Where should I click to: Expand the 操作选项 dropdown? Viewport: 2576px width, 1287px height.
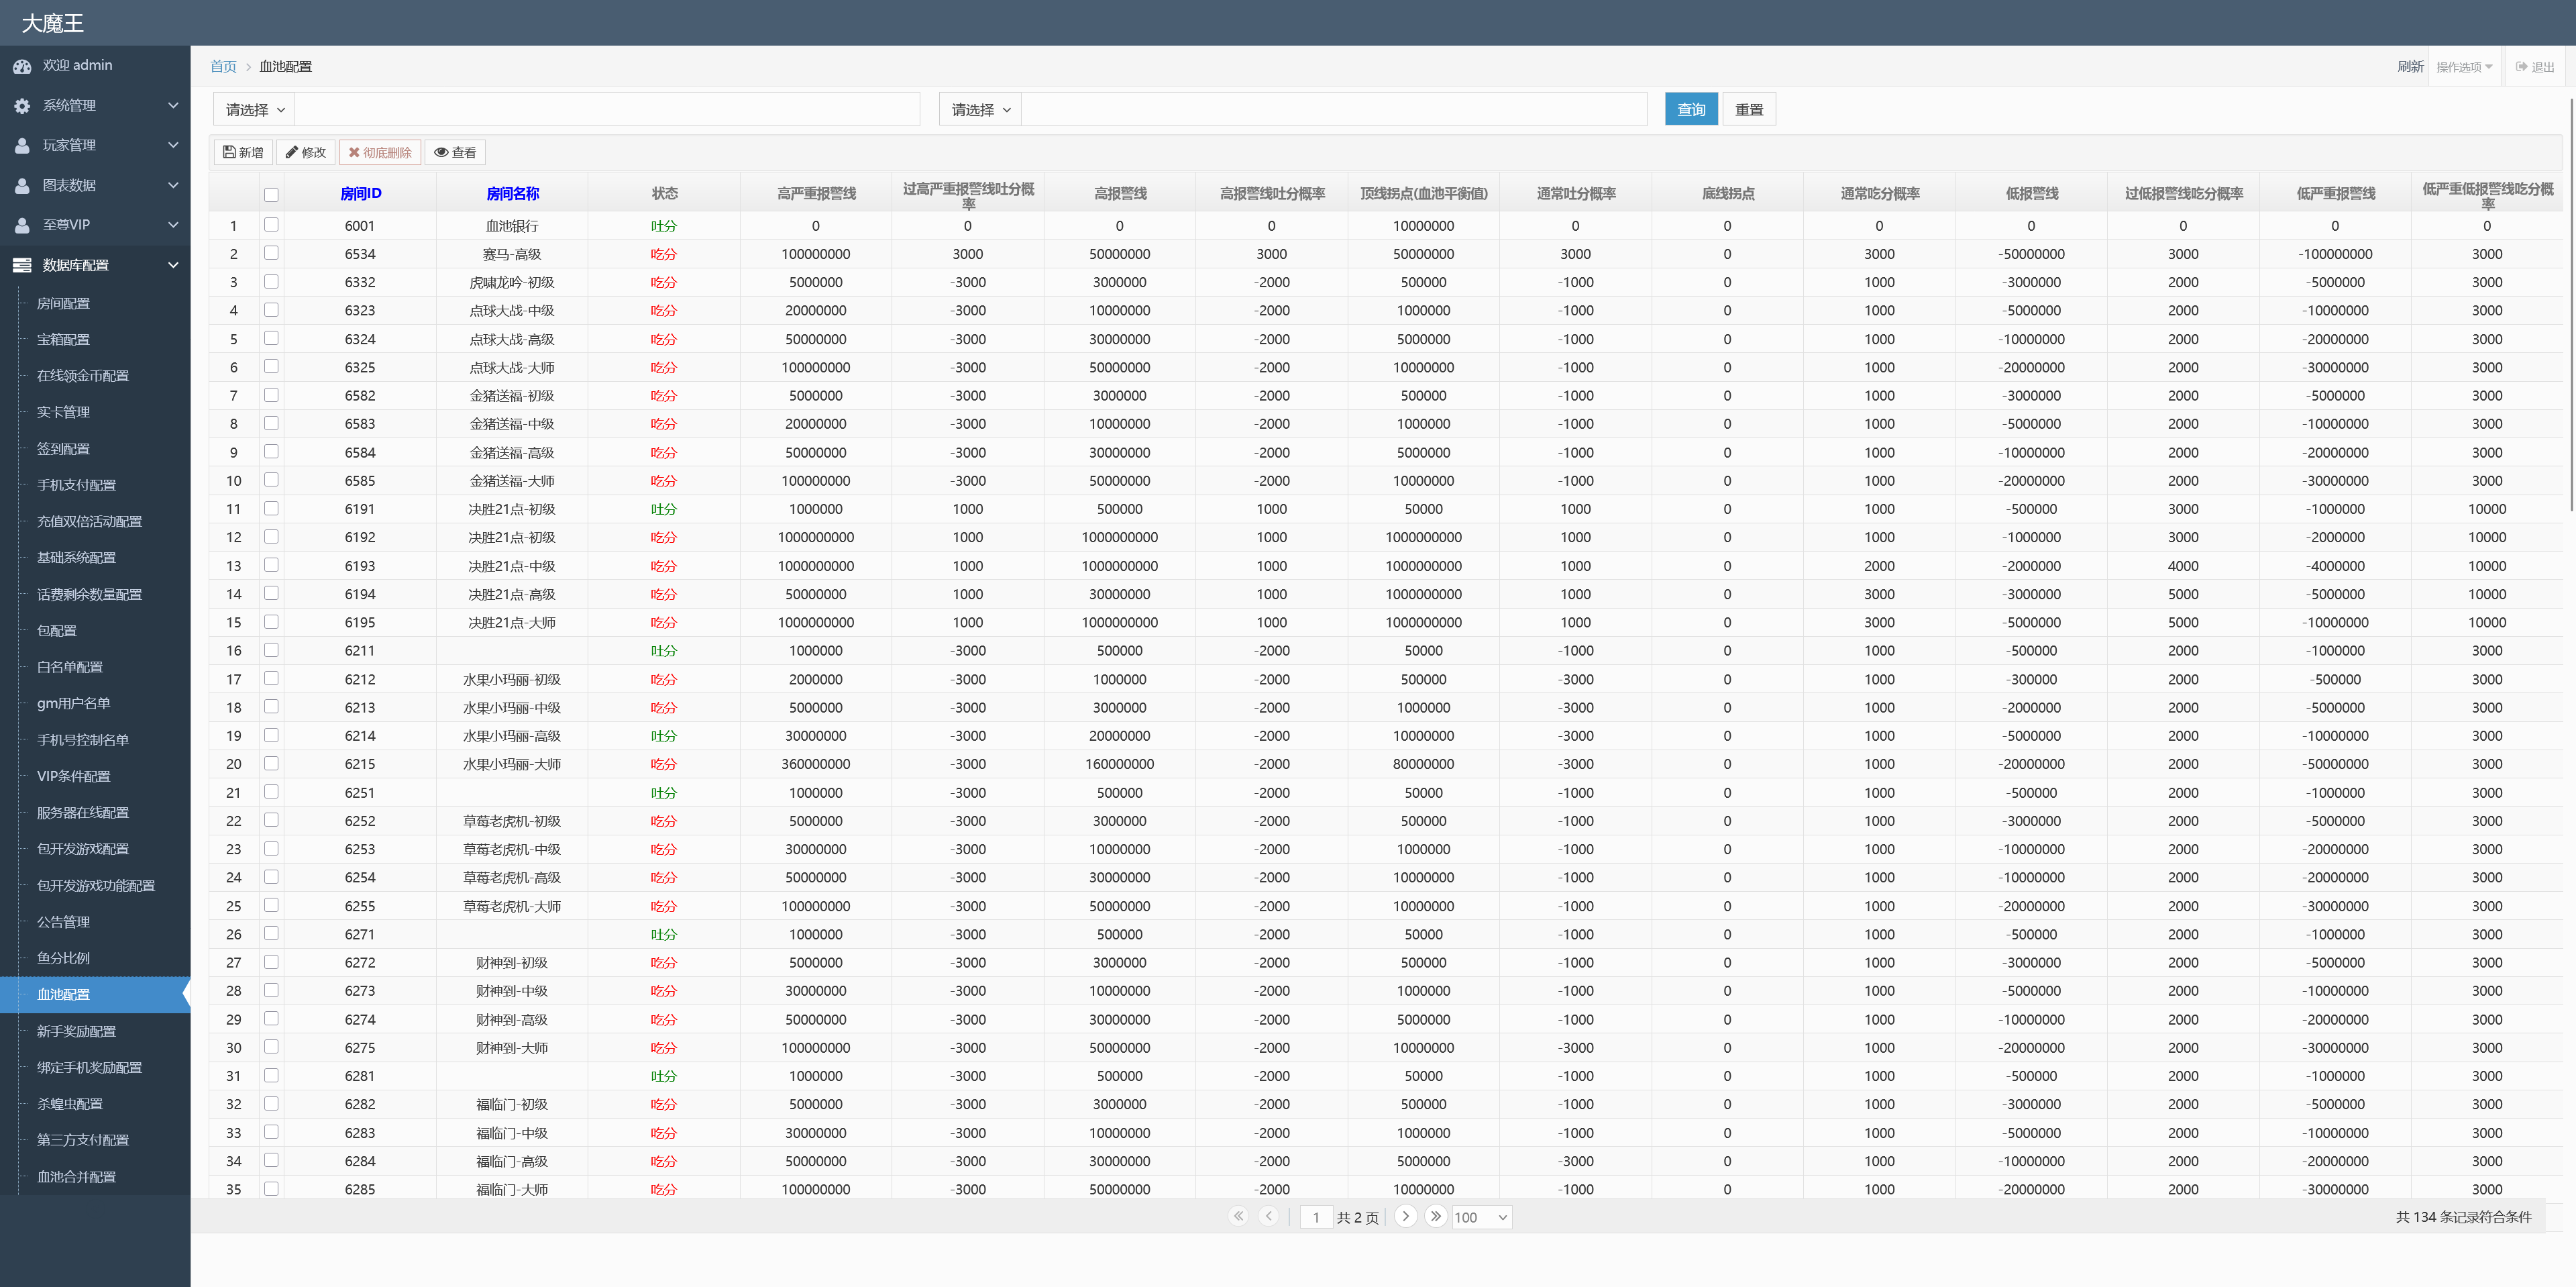2463,67
